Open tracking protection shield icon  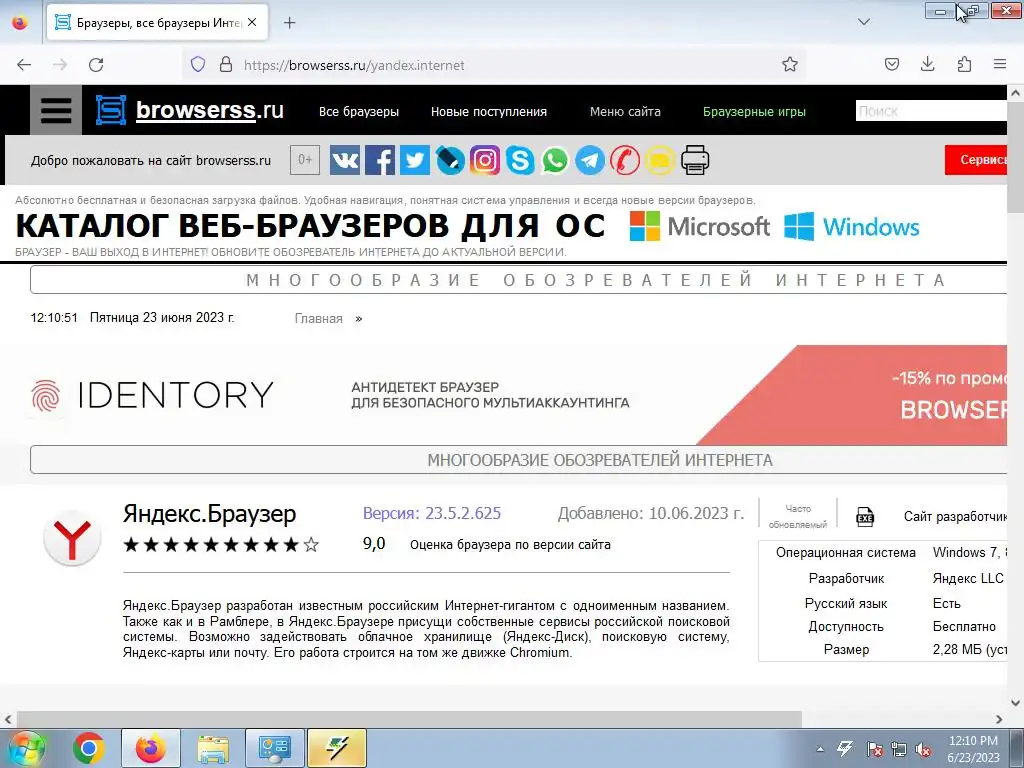point(198,65)
